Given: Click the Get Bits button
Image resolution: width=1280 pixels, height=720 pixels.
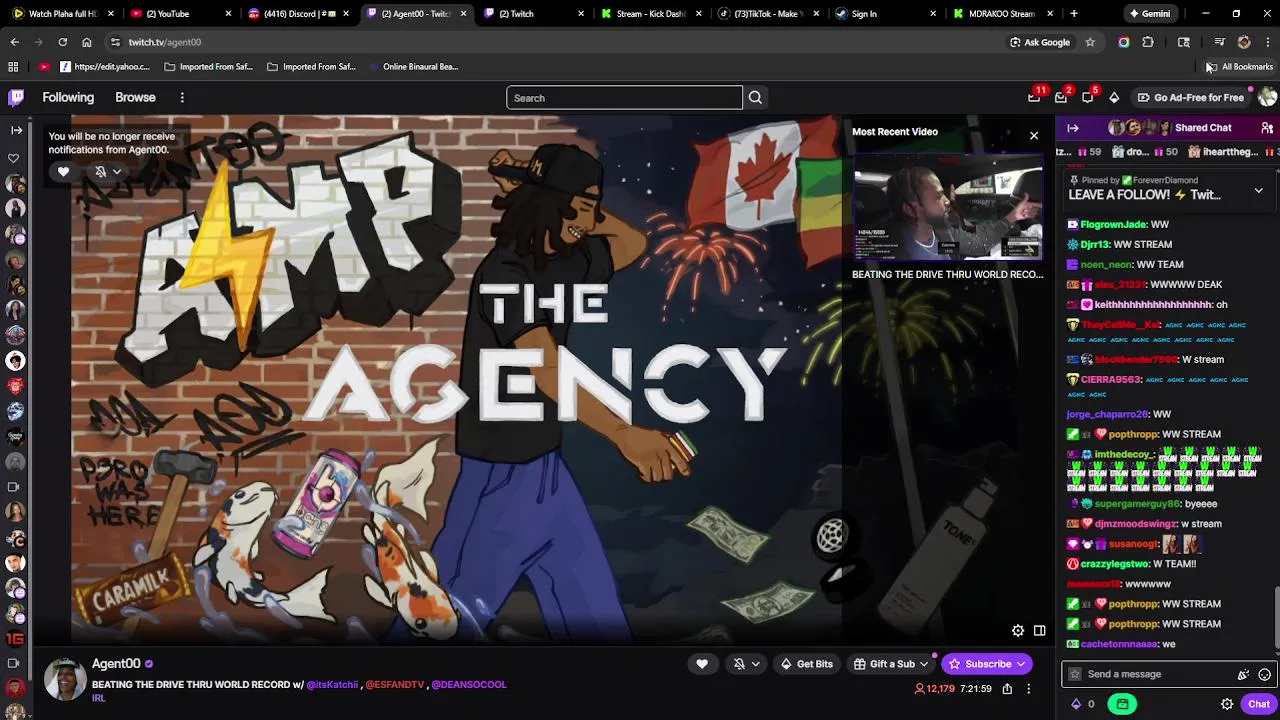Looking at the screenshot, I should pyautogui.click(x=807, y=664).
